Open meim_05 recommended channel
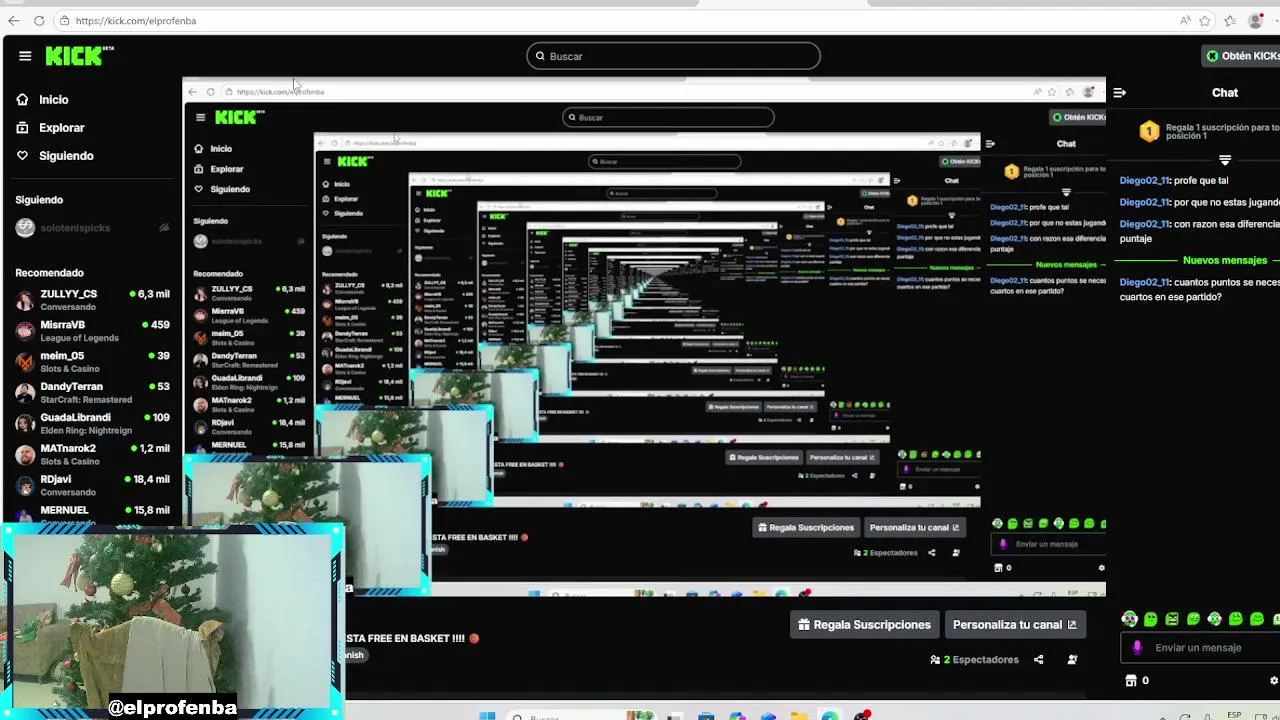The height and width of the screenshot is (720, 1280). pos(92,362)
